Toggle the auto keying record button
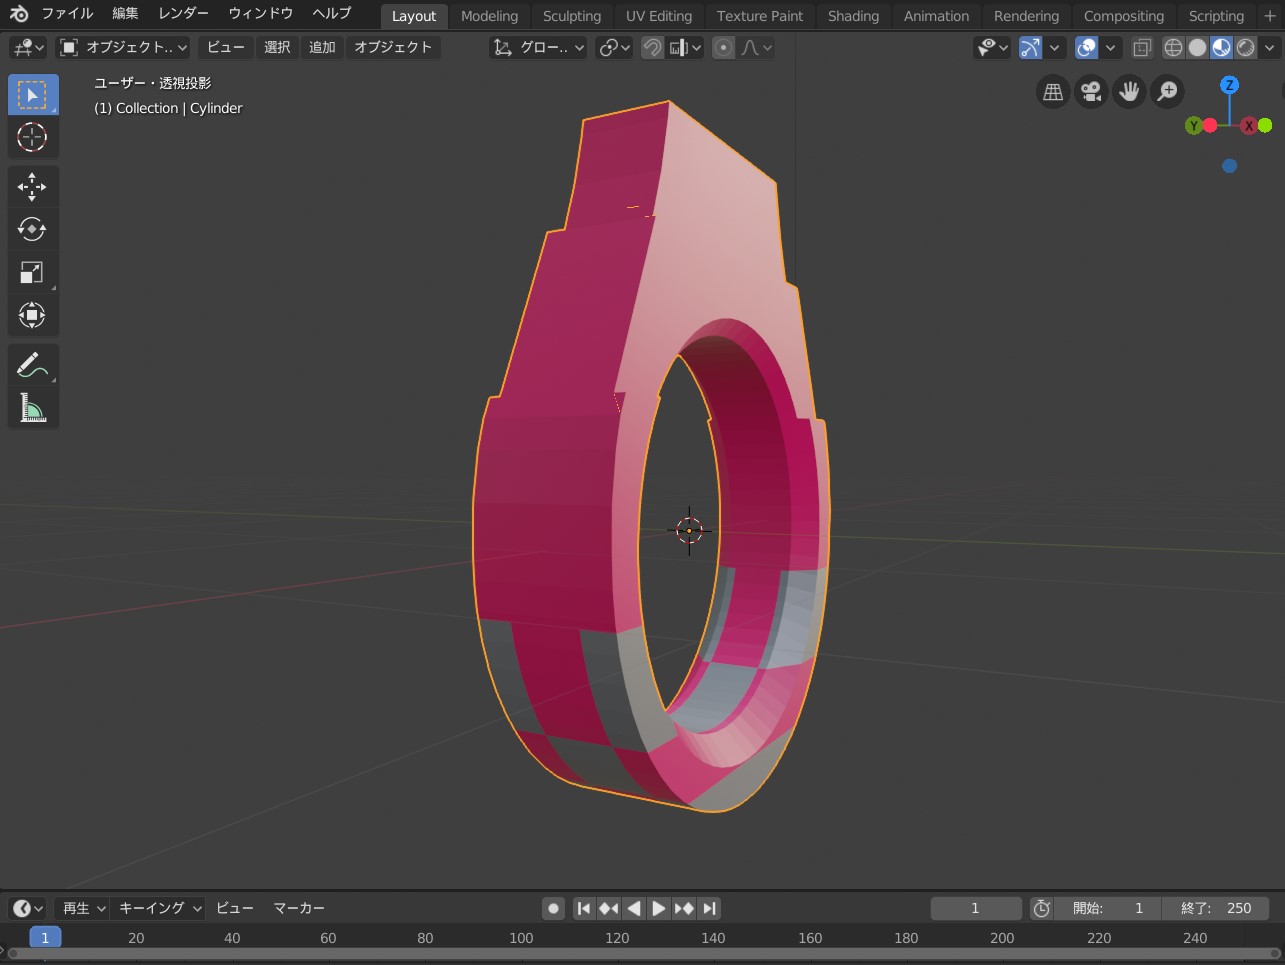Image resolution: width=1285 pixels, height=965 pixels. click(x=553, y=908)
